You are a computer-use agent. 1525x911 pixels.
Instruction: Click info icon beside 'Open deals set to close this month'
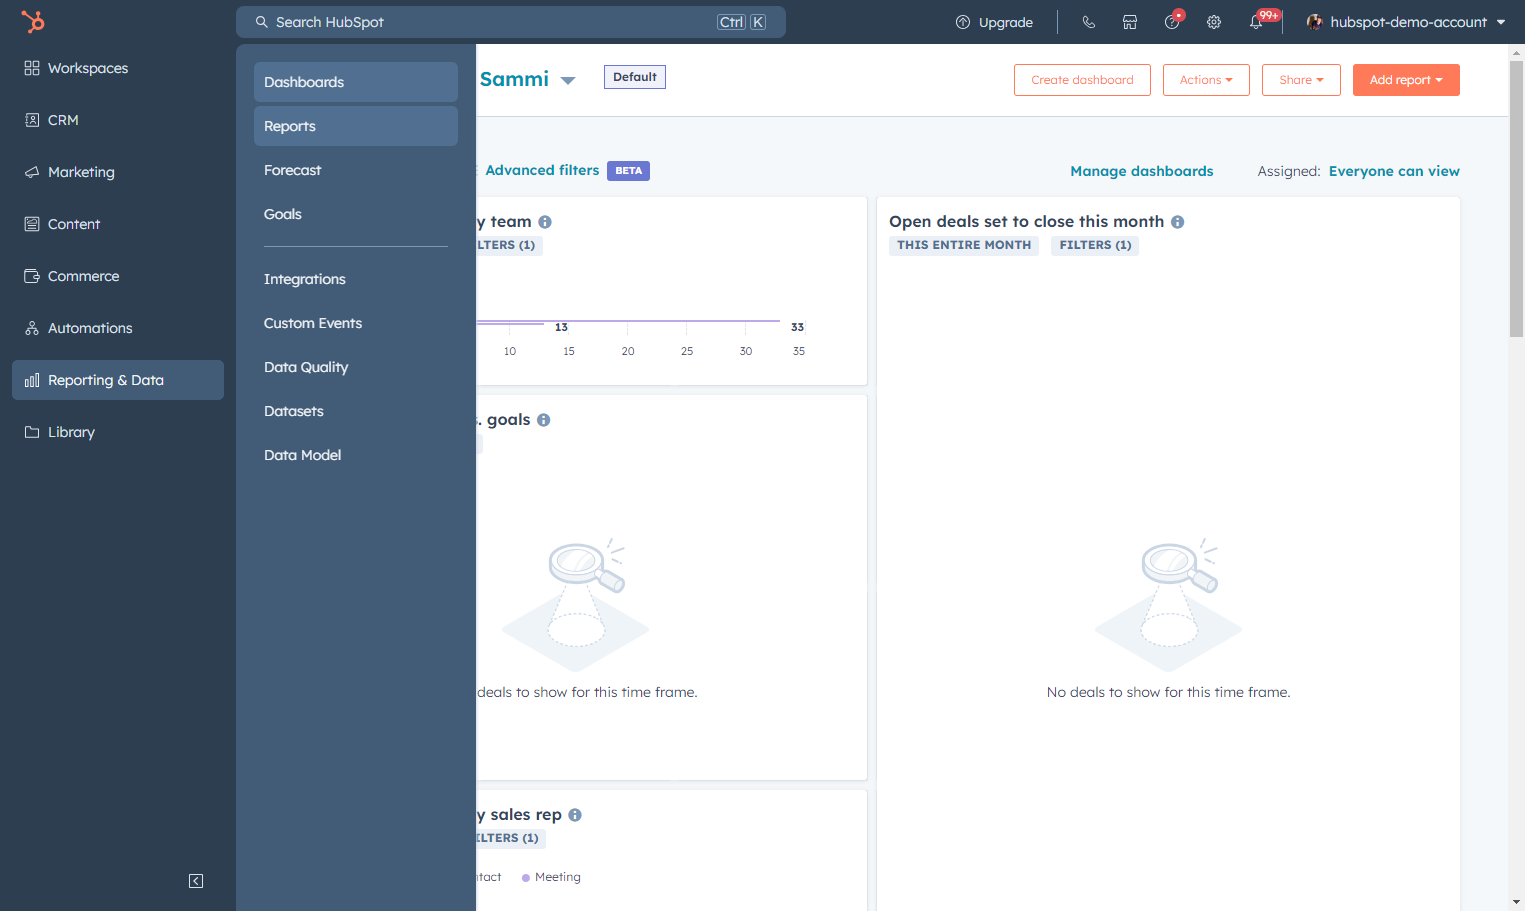click(1178, 222)
